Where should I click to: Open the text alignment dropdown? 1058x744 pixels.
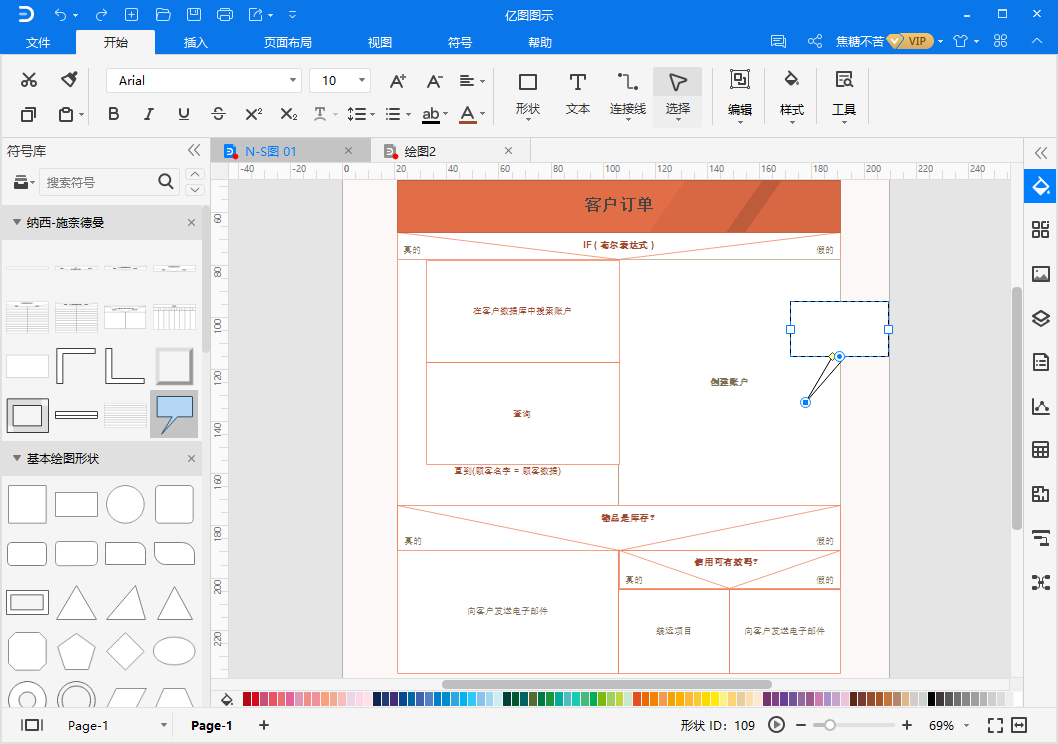[472, 81]
